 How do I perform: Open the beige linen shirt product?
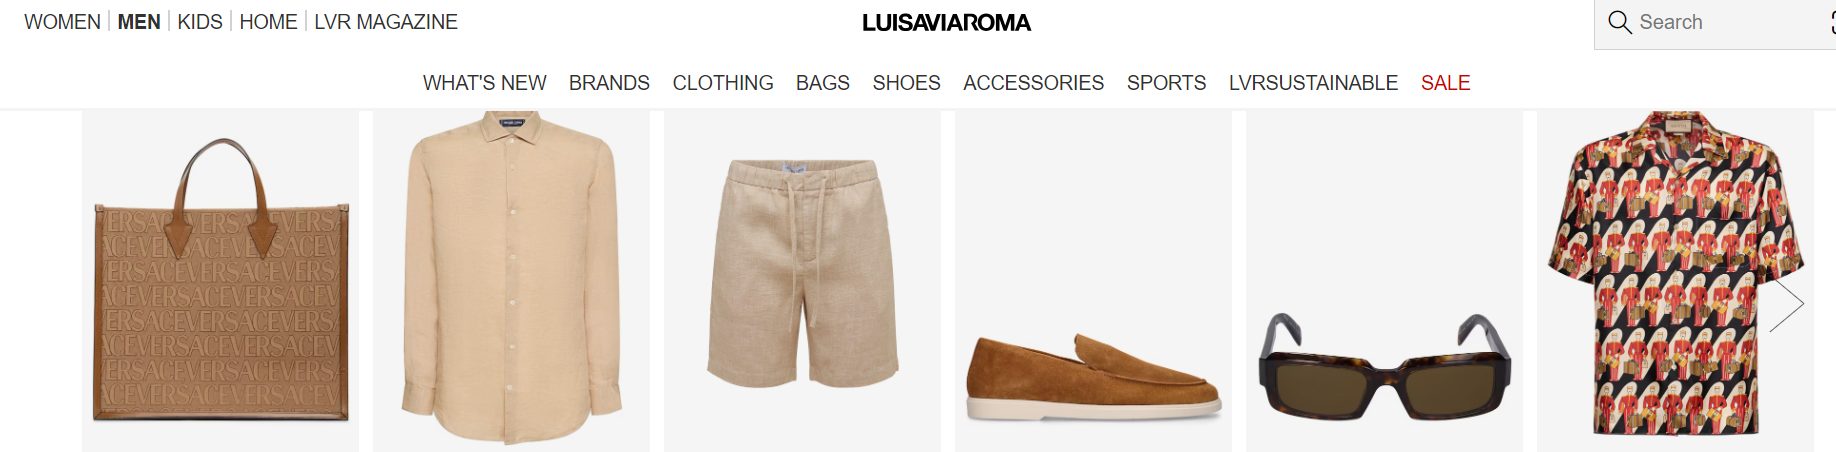click(x=511, y=281)
